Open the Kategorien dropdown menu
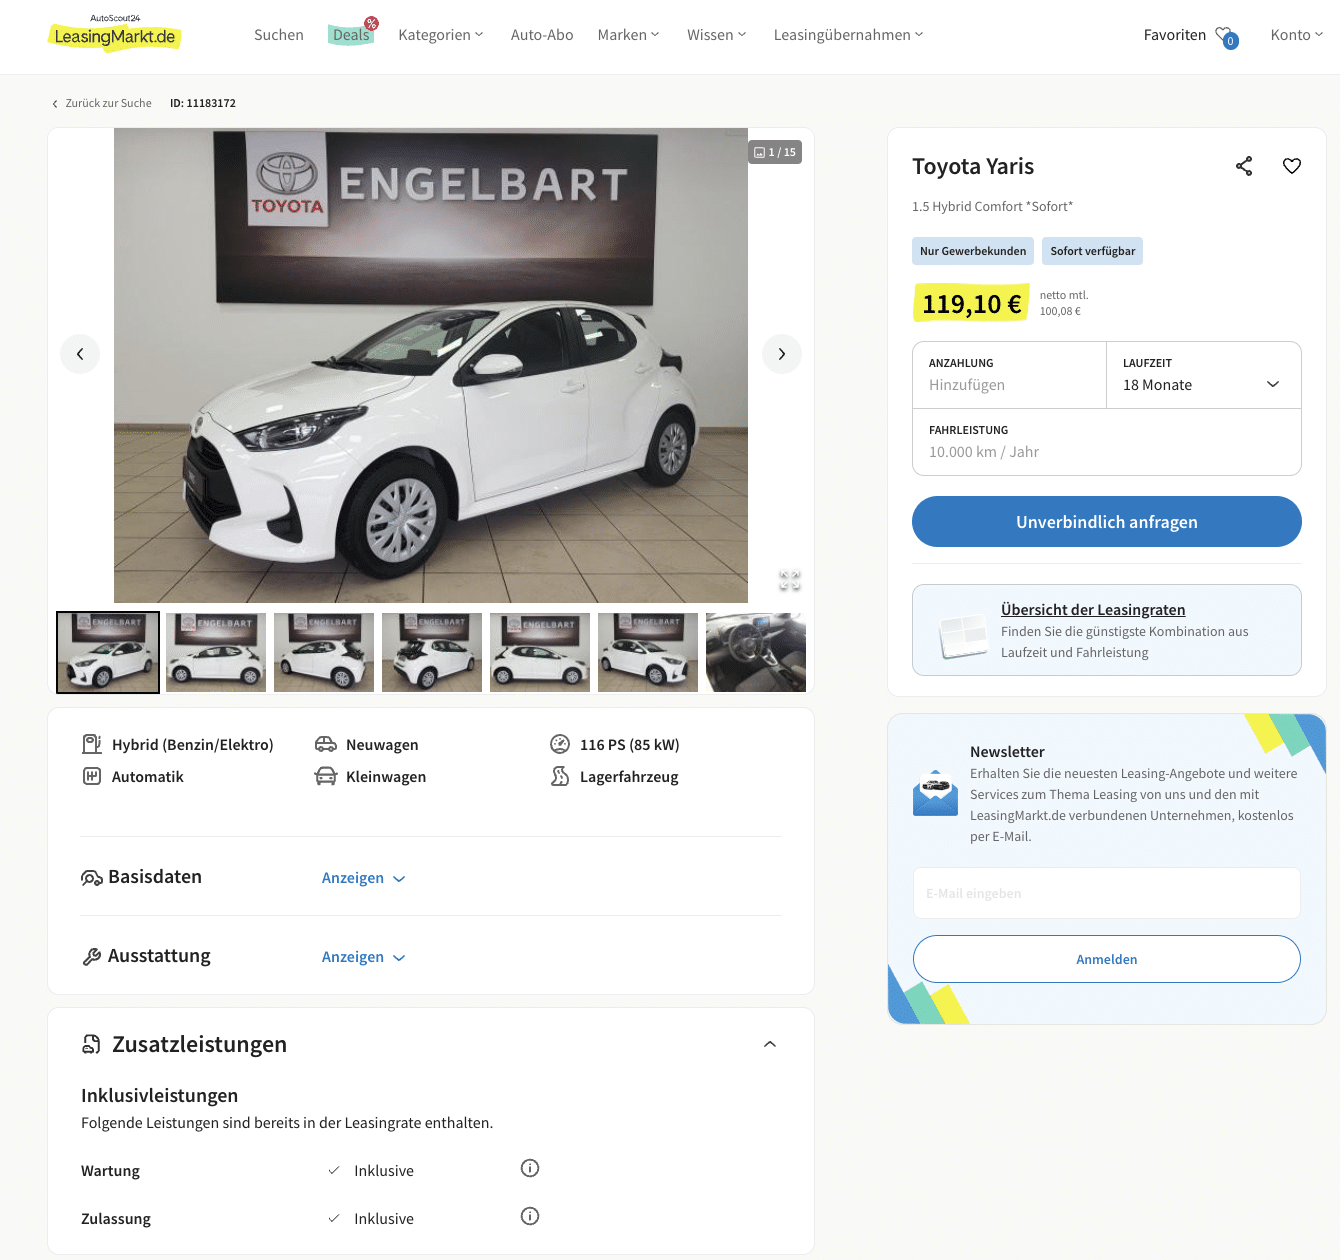 pos(441,35)
